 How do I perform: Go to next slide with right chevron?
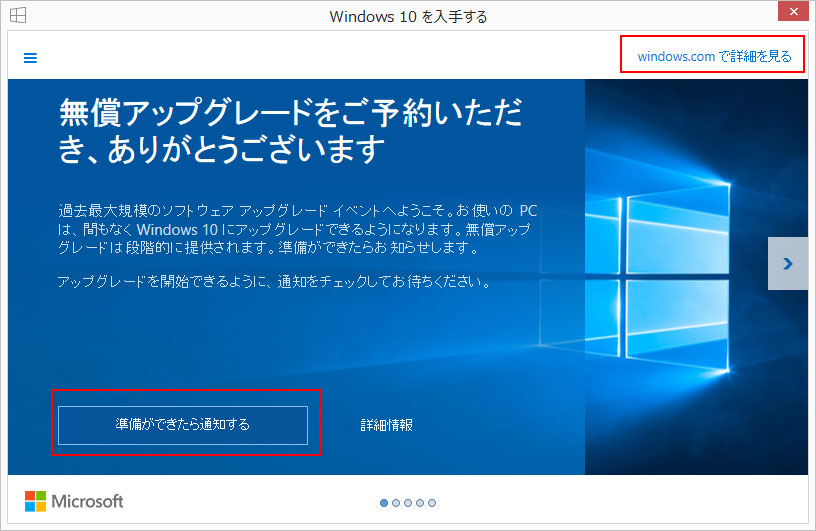(x=788, y=264)
